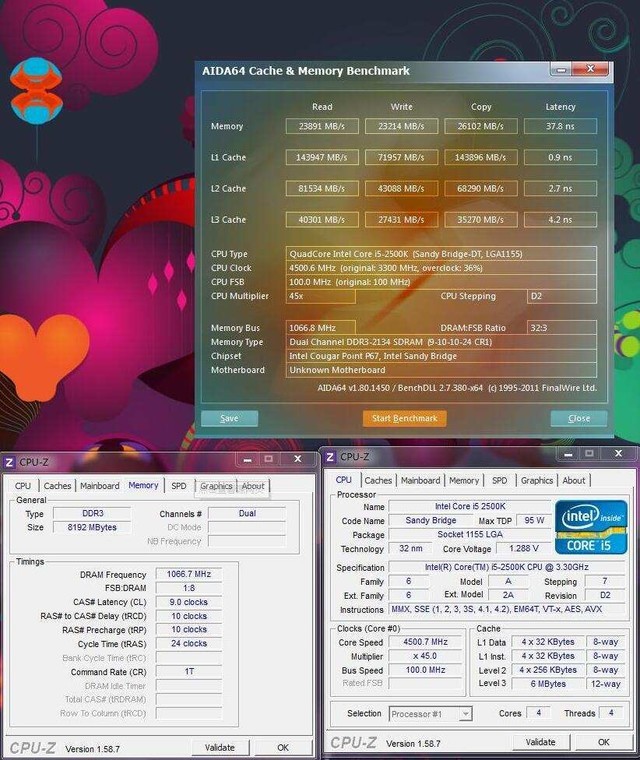640x760 pixels.
Task: Click Chipset field Intel Cougar Point P67
Action: (441, 356)
